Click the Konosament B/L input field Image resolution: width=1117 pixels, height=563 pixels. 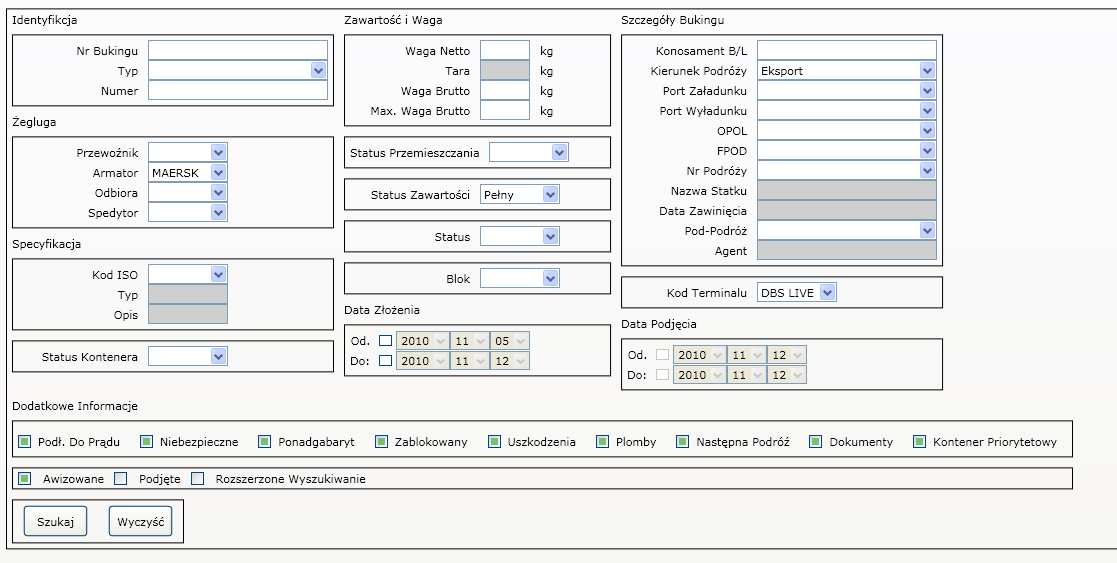[x=846, y=51]
